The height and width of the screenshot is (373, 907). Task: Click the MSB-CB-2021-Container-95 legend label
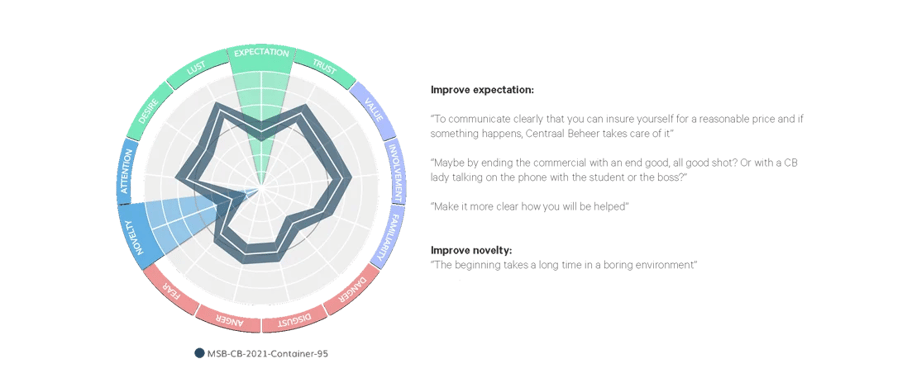(267, 353)
